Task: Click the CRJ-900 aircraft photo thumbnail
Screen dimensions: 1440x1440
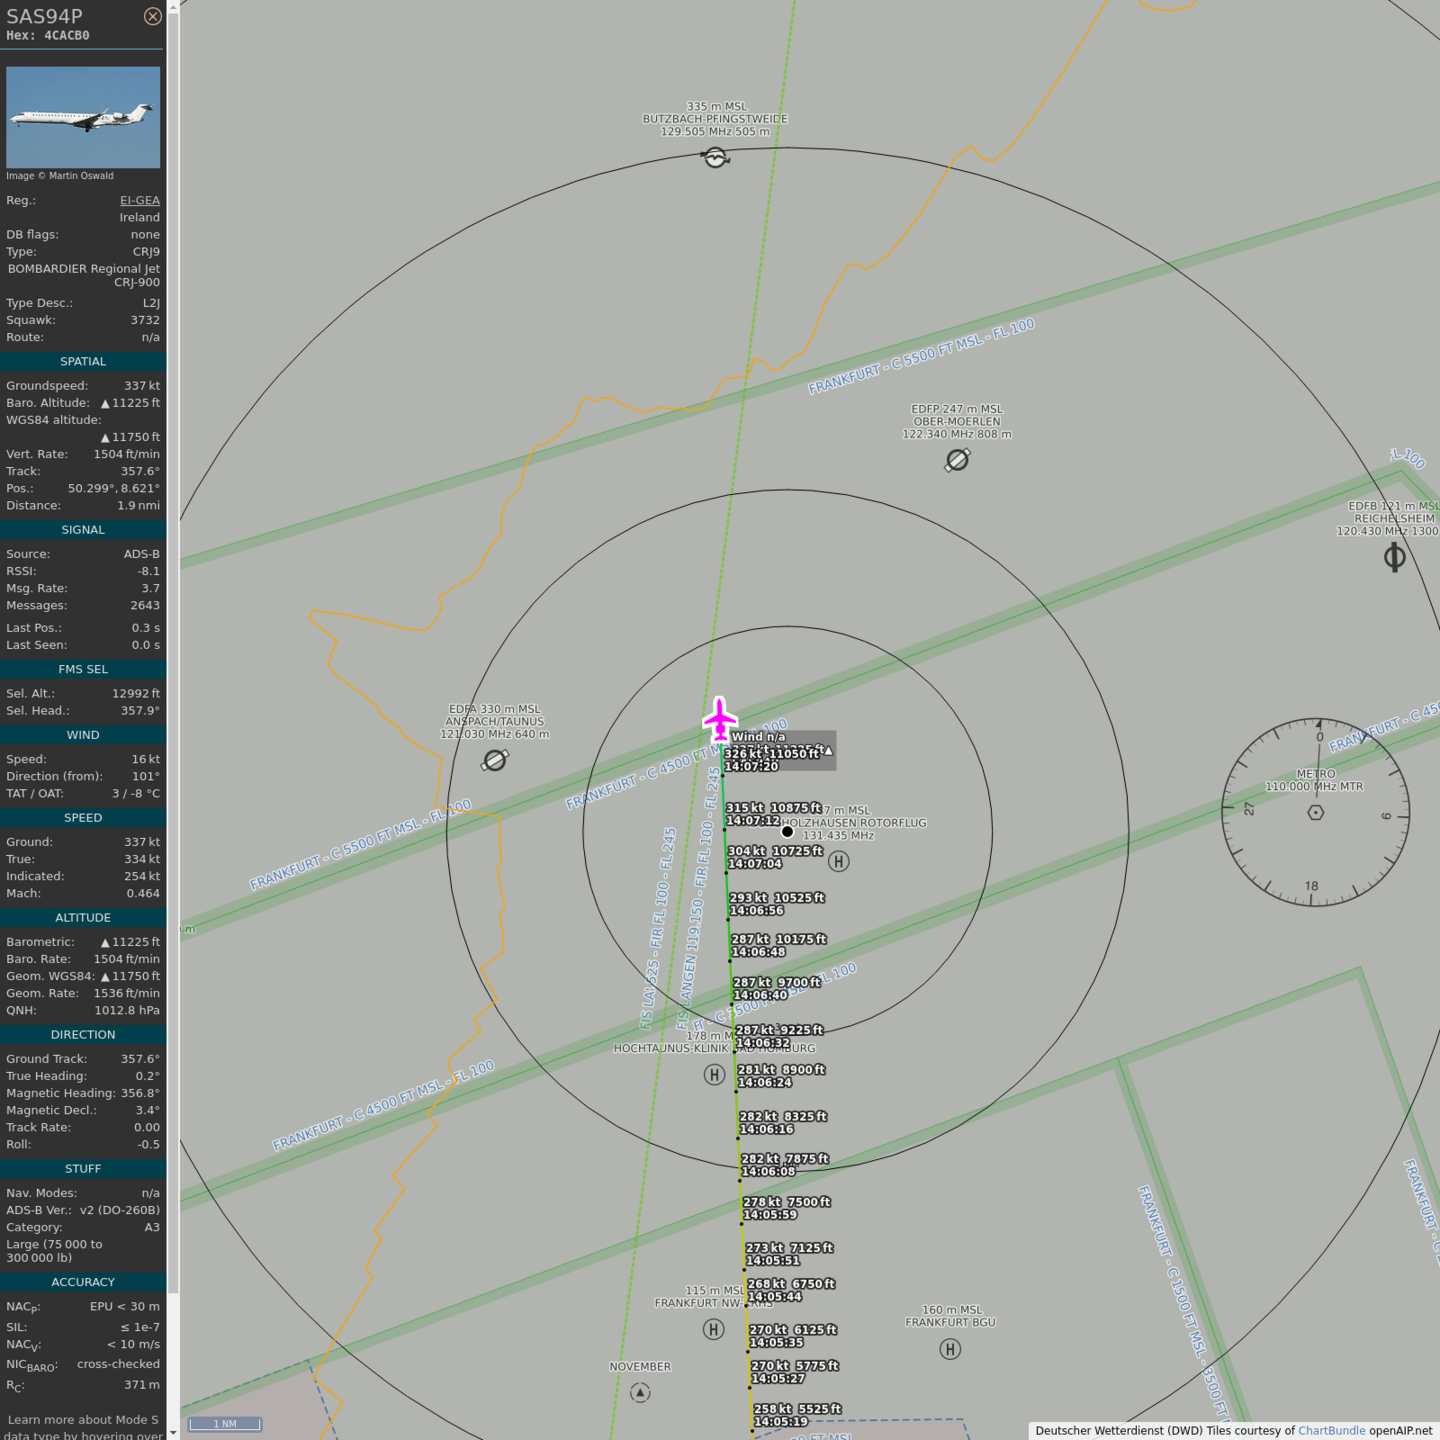Action: [83, 117]
